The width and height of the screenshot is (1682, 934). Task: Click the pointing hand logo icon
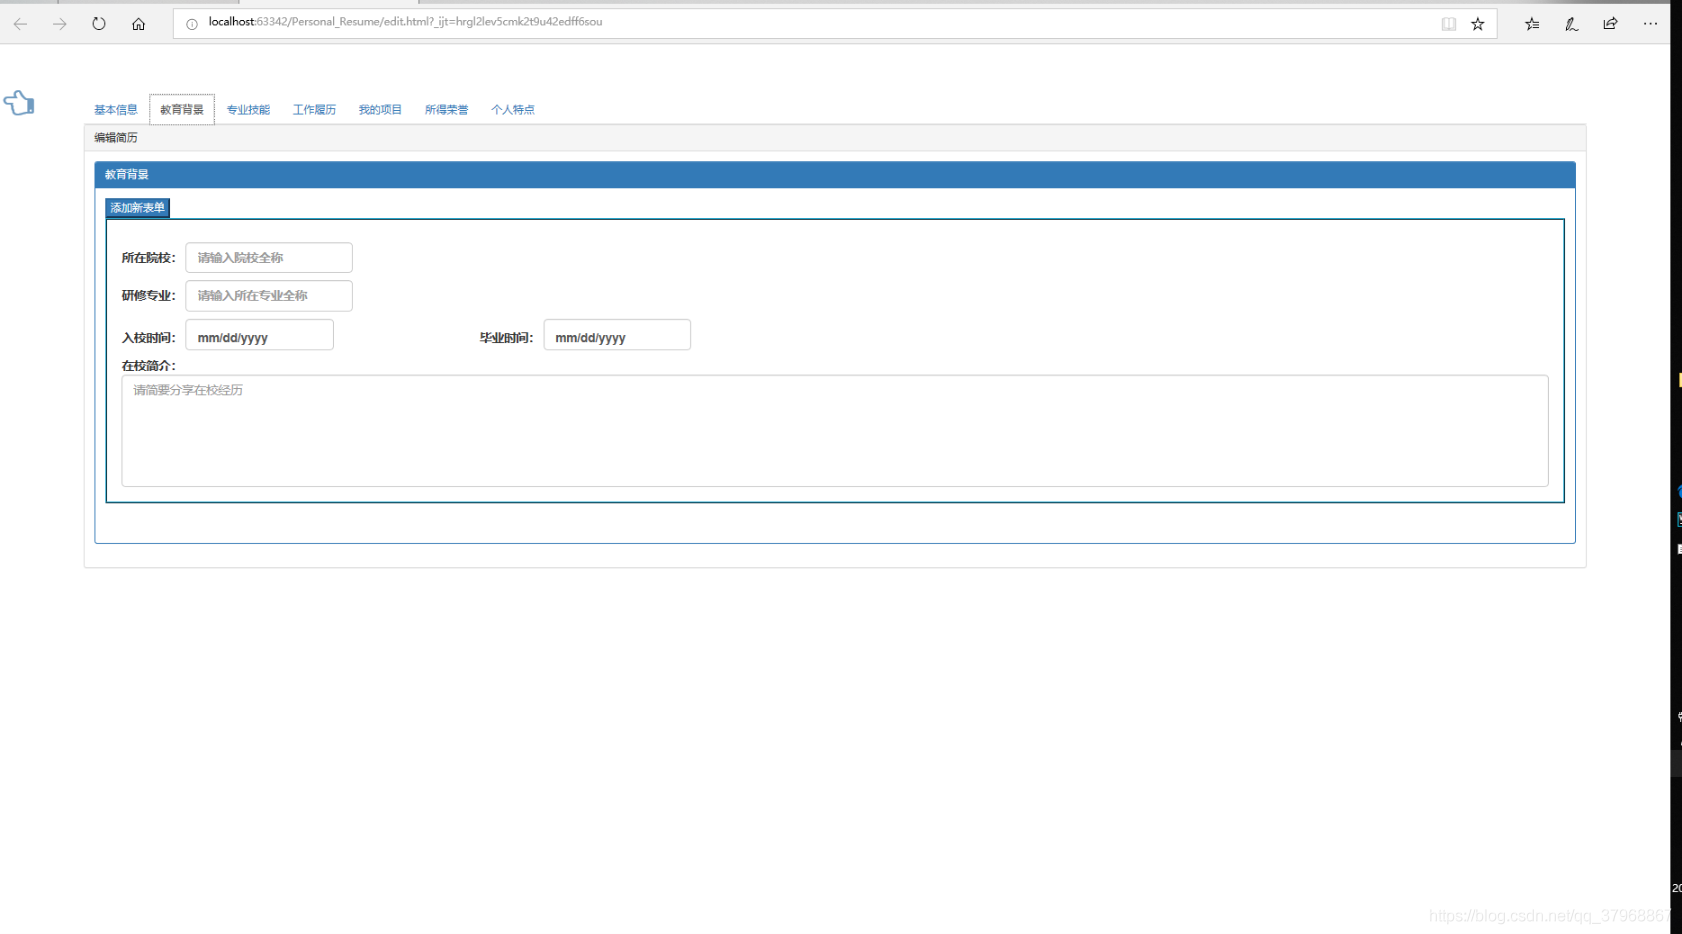pos(19,103)
